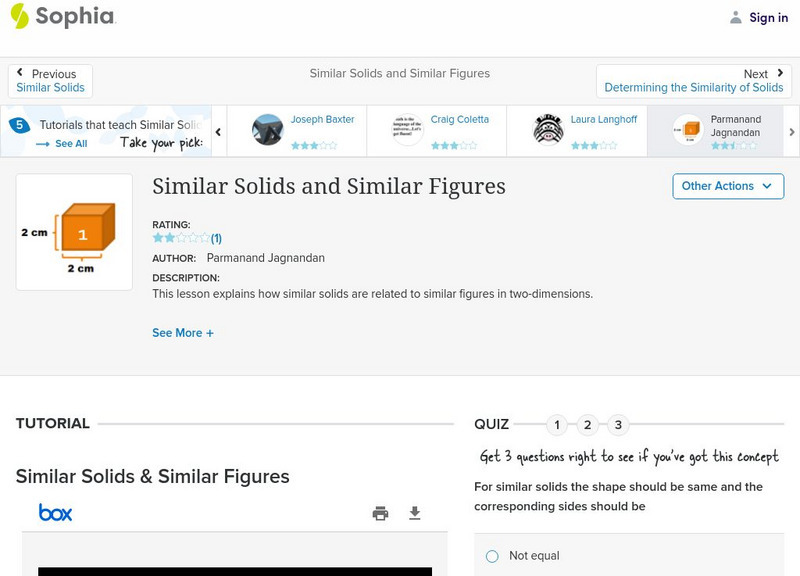Click the Box logo in the viewer
Image resolution: width=800 pixels, height=576 pixels.
pos(56,513)
